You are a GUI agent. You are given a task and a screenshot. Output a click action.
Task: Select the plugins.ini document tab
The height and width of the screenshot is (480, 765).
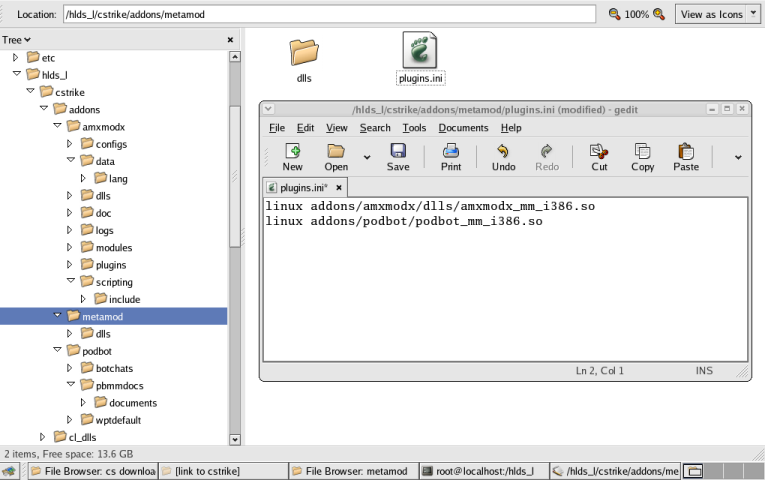304,188
